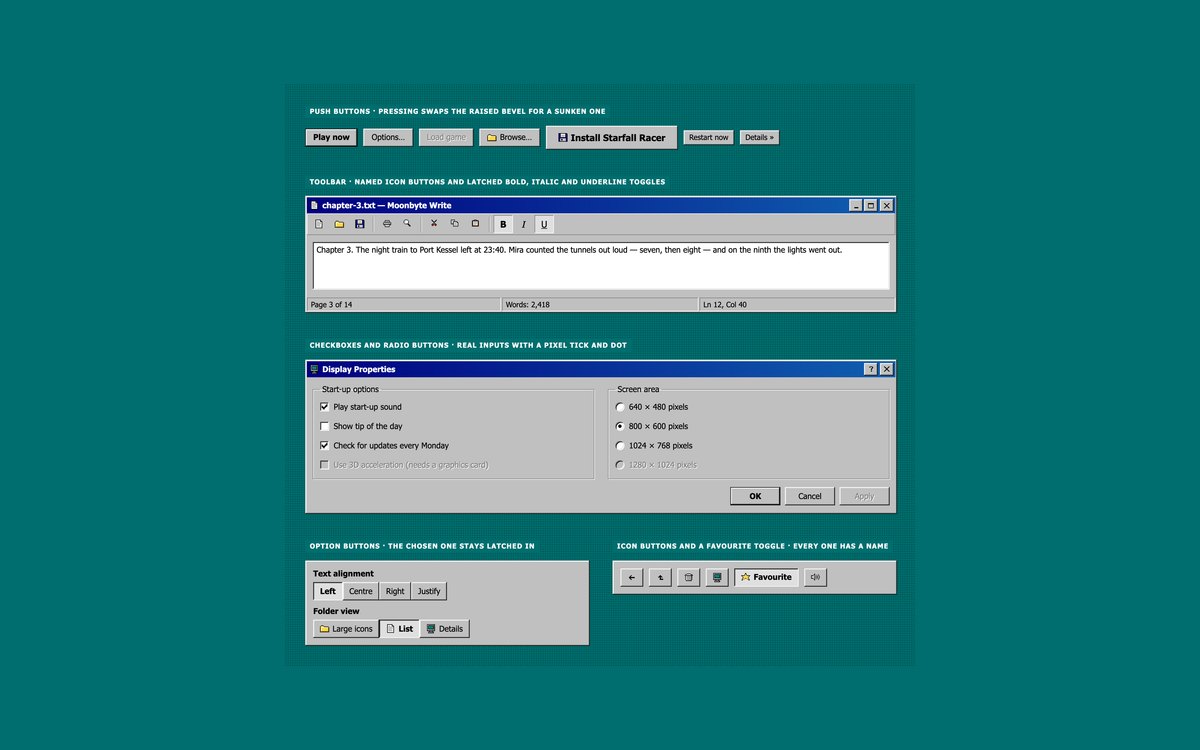
Task: Set text alignment to Centre
Action: (361, 591)
